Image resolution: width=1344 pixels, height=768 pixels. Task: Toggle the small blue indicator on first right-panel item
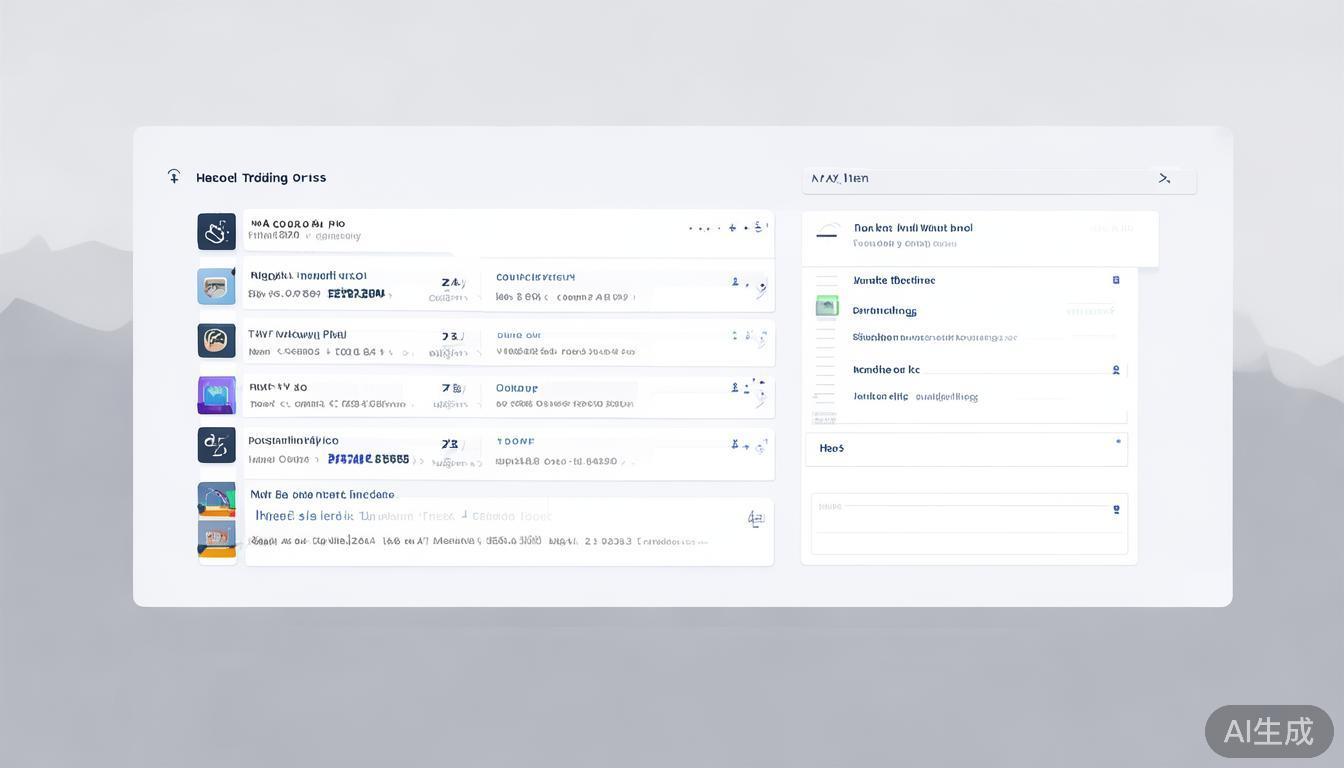coord(1116,280)
